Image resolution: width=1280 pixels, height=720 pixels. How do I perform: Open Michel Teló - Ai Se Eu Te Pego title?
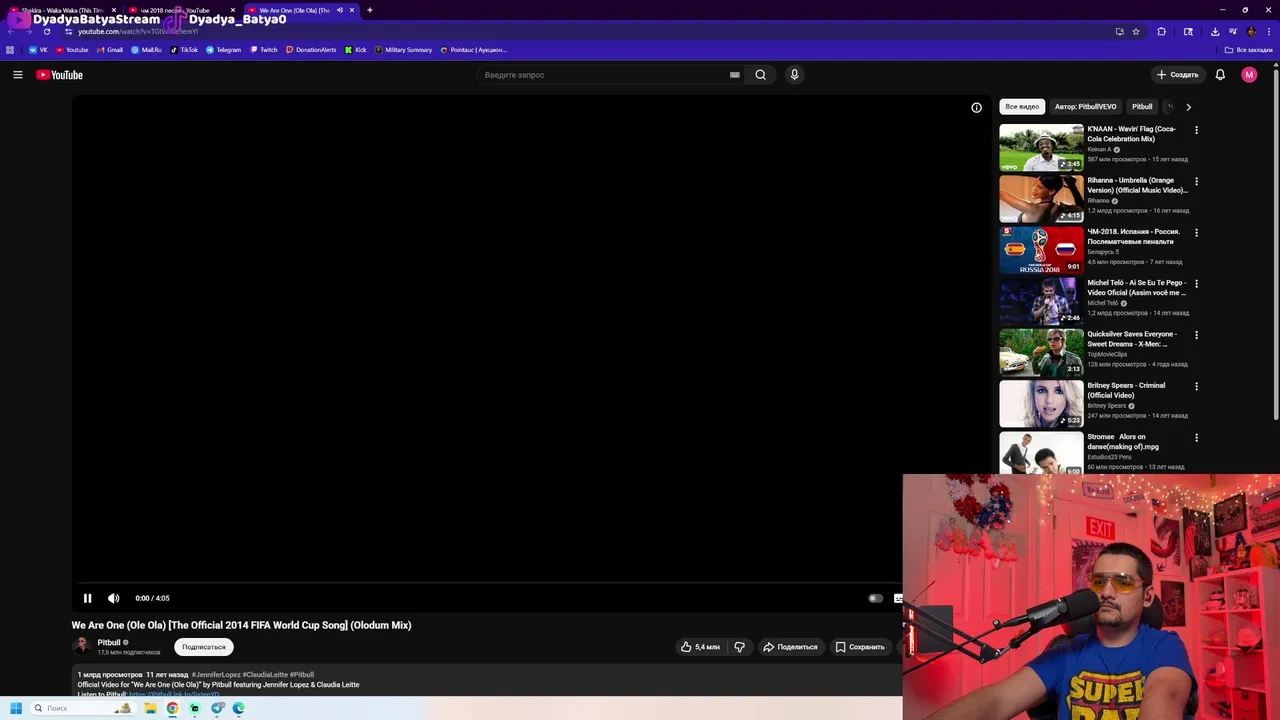coord(1137,288)
